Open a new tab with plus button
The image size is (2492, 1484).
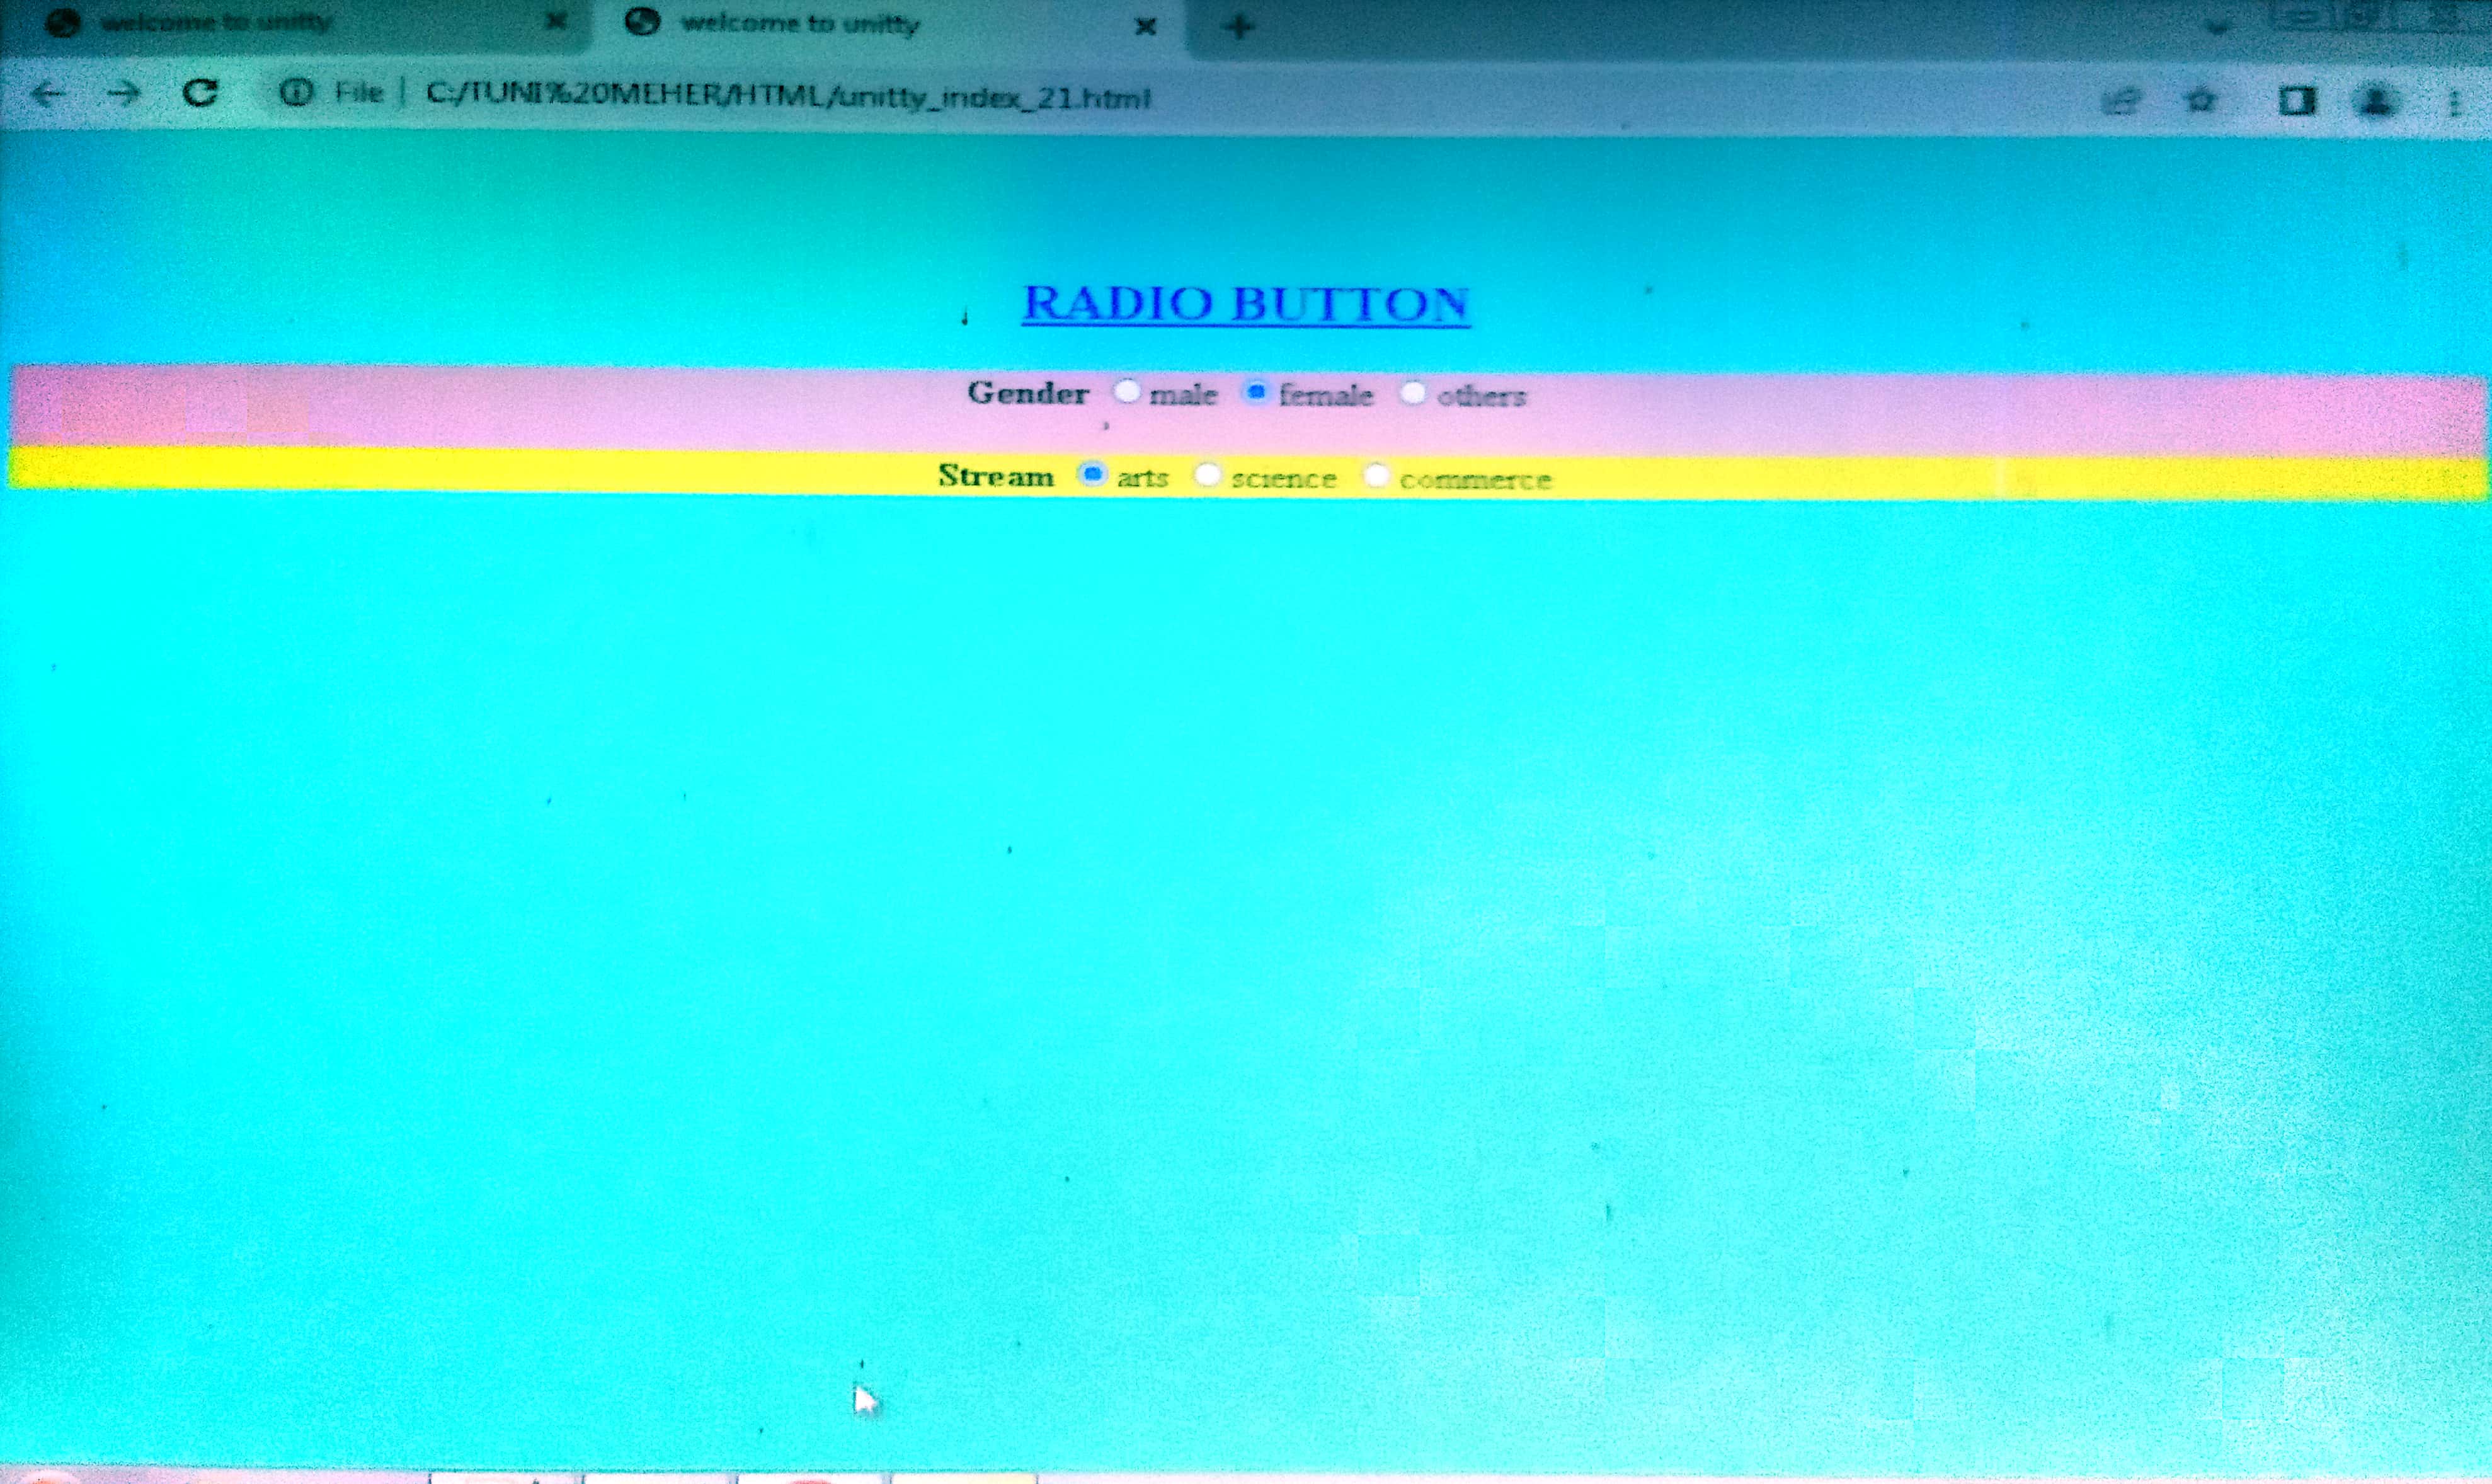(1238, 27)
